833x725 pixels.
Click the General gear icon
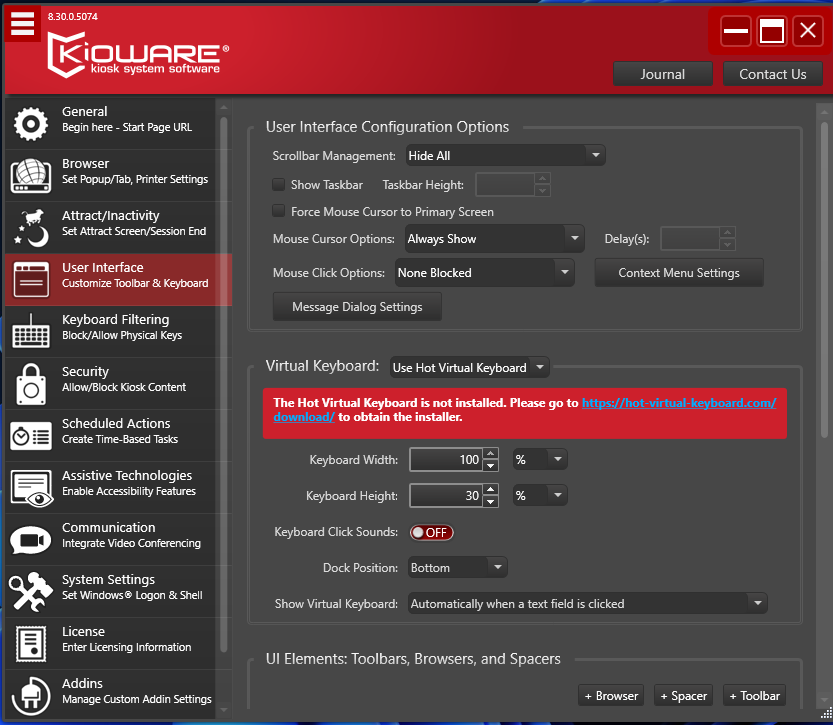point(31,123)
